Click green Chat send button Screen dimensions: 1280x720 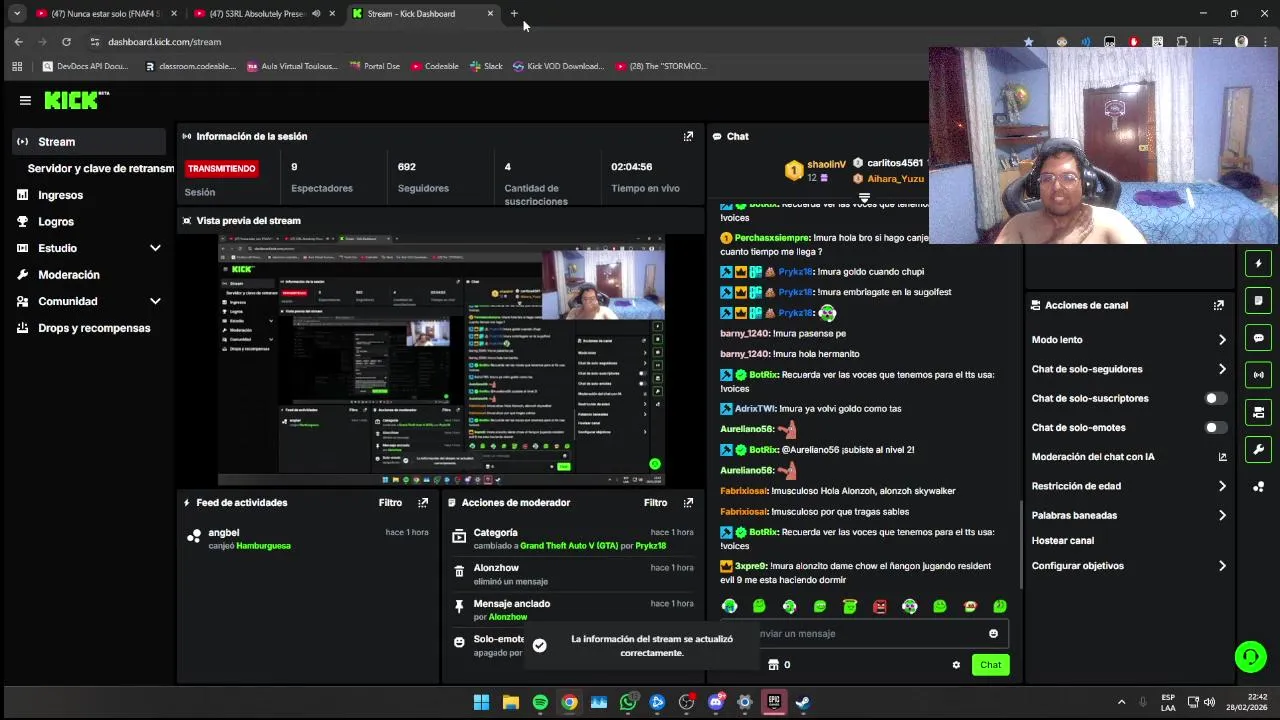pyautogui.click(x=990, y=665)
